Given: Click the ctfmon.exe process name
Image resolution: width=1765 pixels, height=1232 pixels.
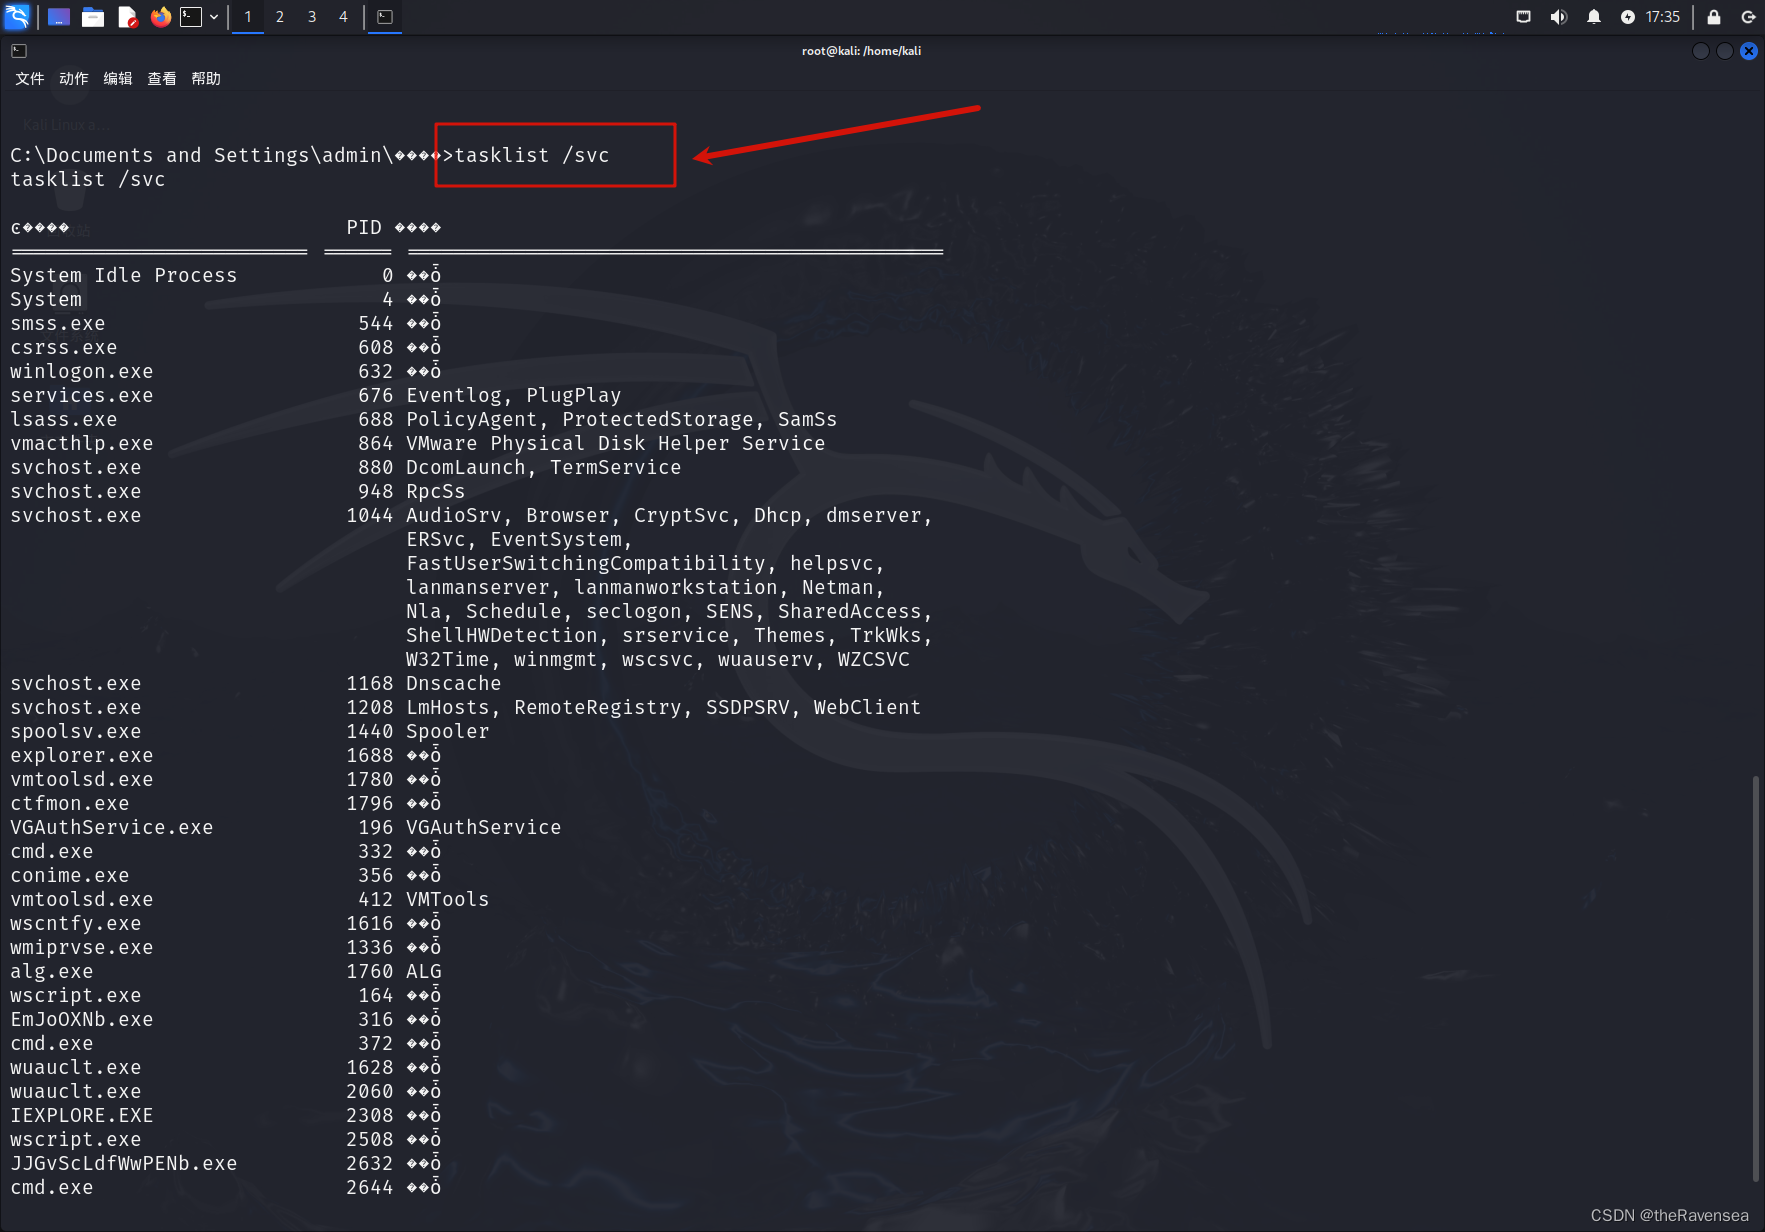Looking at the screenshot, I should point(70,803).
